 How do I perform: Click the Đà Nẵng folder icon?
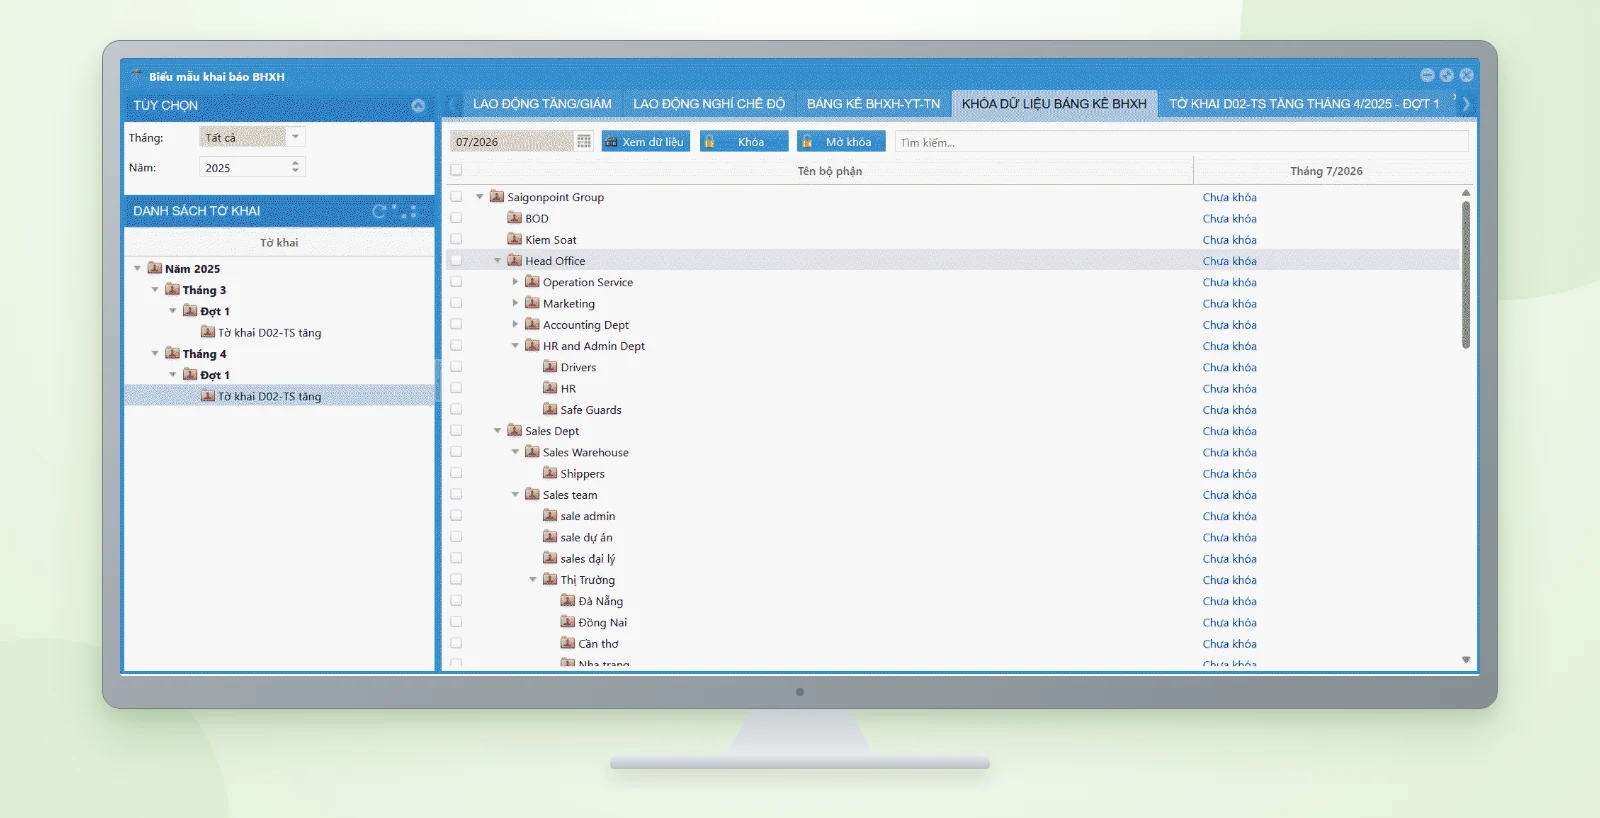click(x=568, y=601)
